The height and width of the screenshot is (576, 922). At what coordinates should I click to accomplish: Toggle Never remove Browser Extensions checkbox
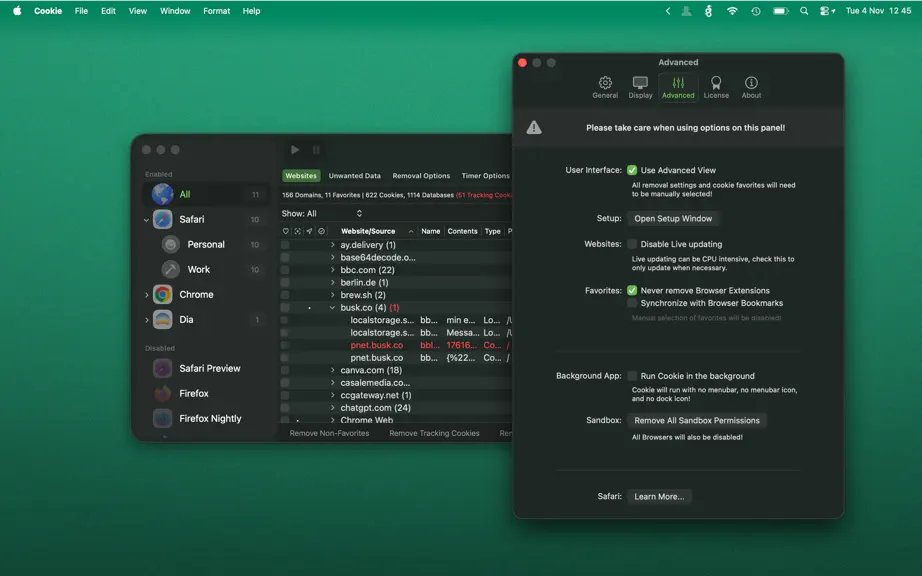632,290
